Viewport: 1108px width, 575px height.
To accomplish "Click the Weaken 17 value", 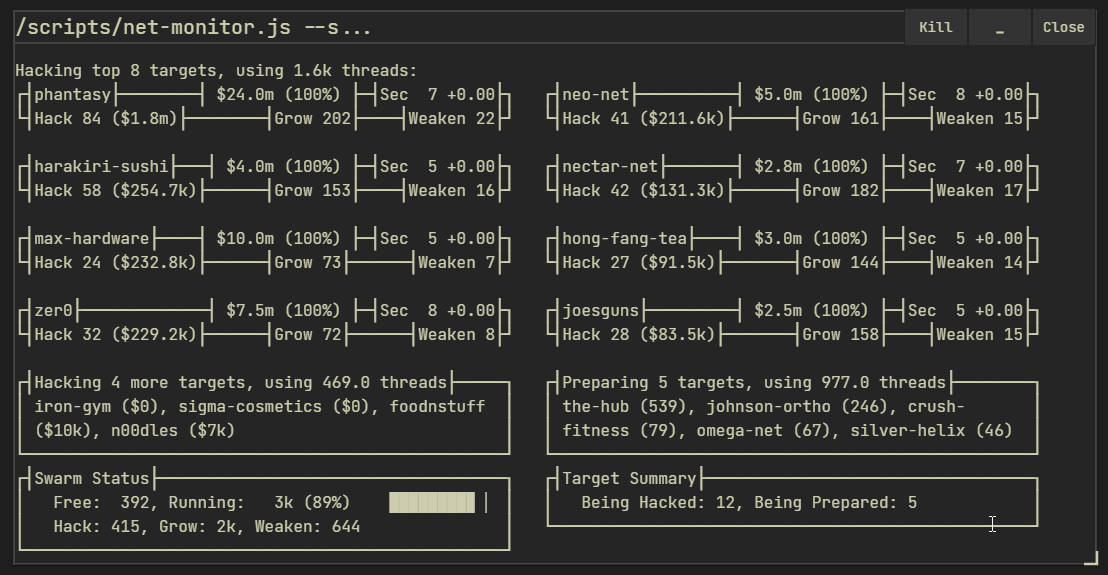I will pos(979,191).
